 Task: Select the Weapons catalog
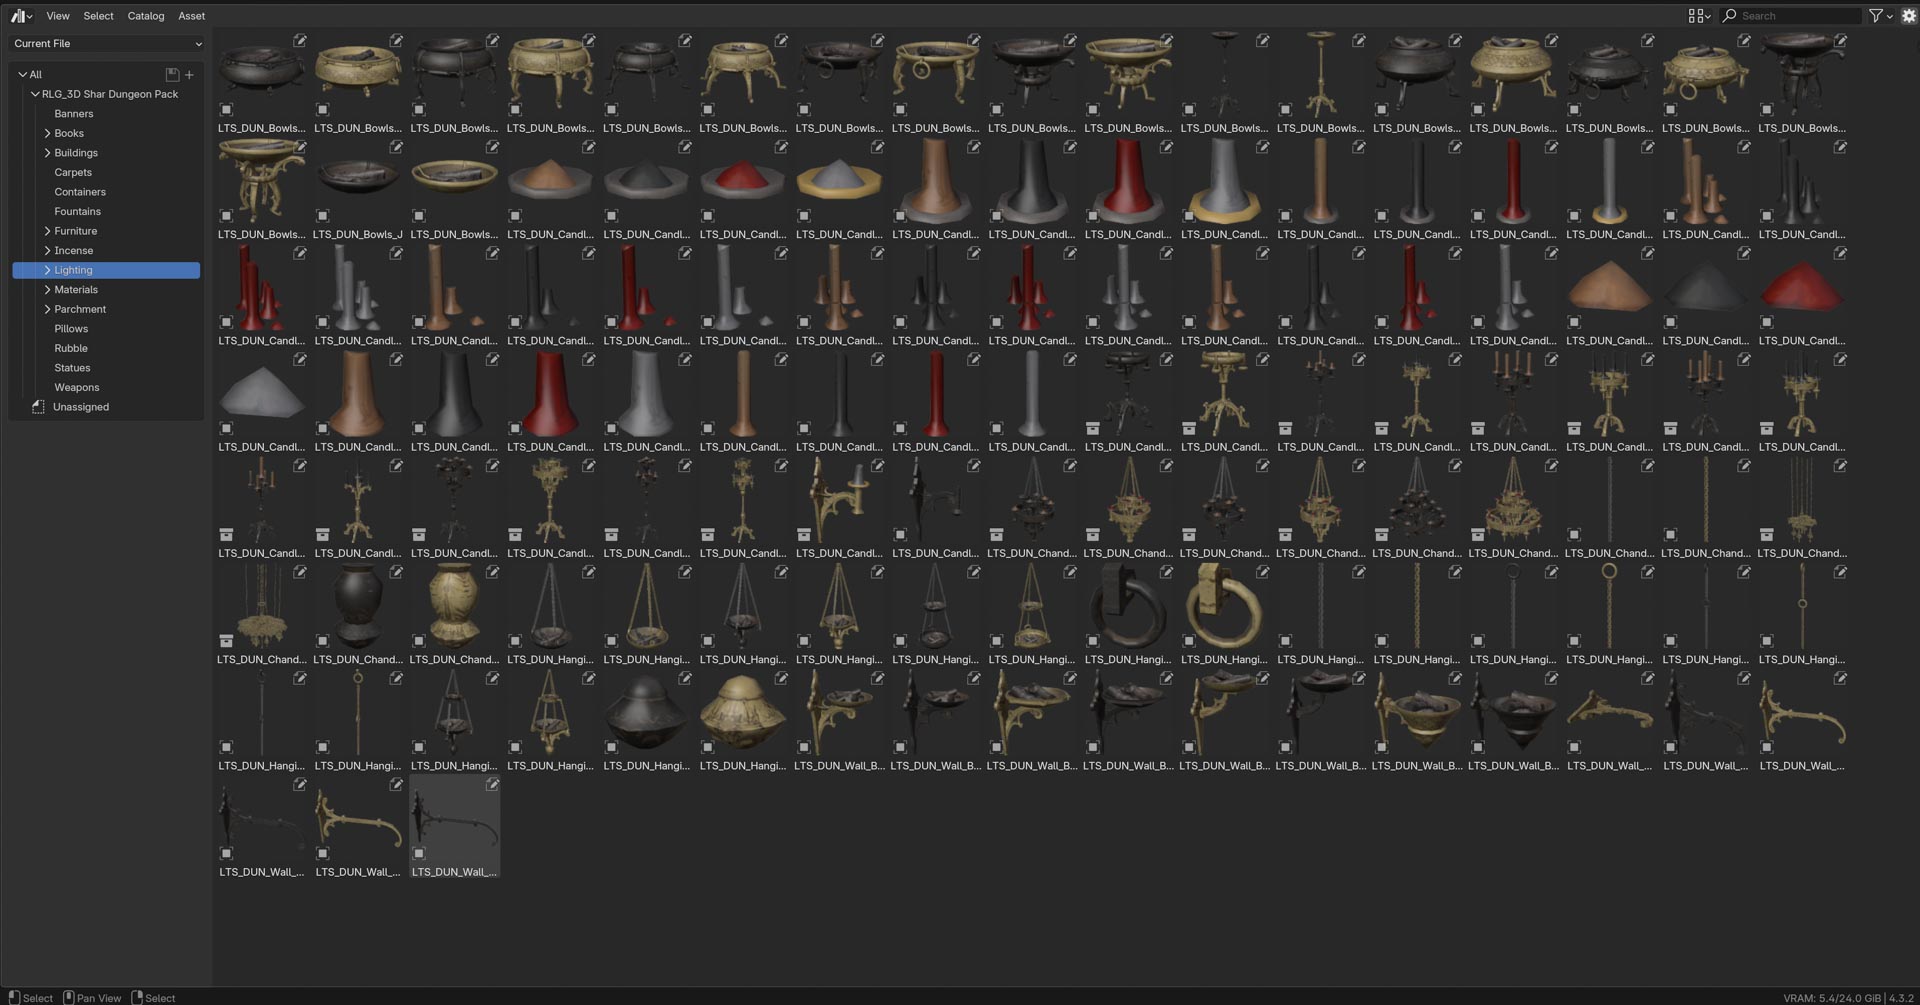tap(107, 387)
